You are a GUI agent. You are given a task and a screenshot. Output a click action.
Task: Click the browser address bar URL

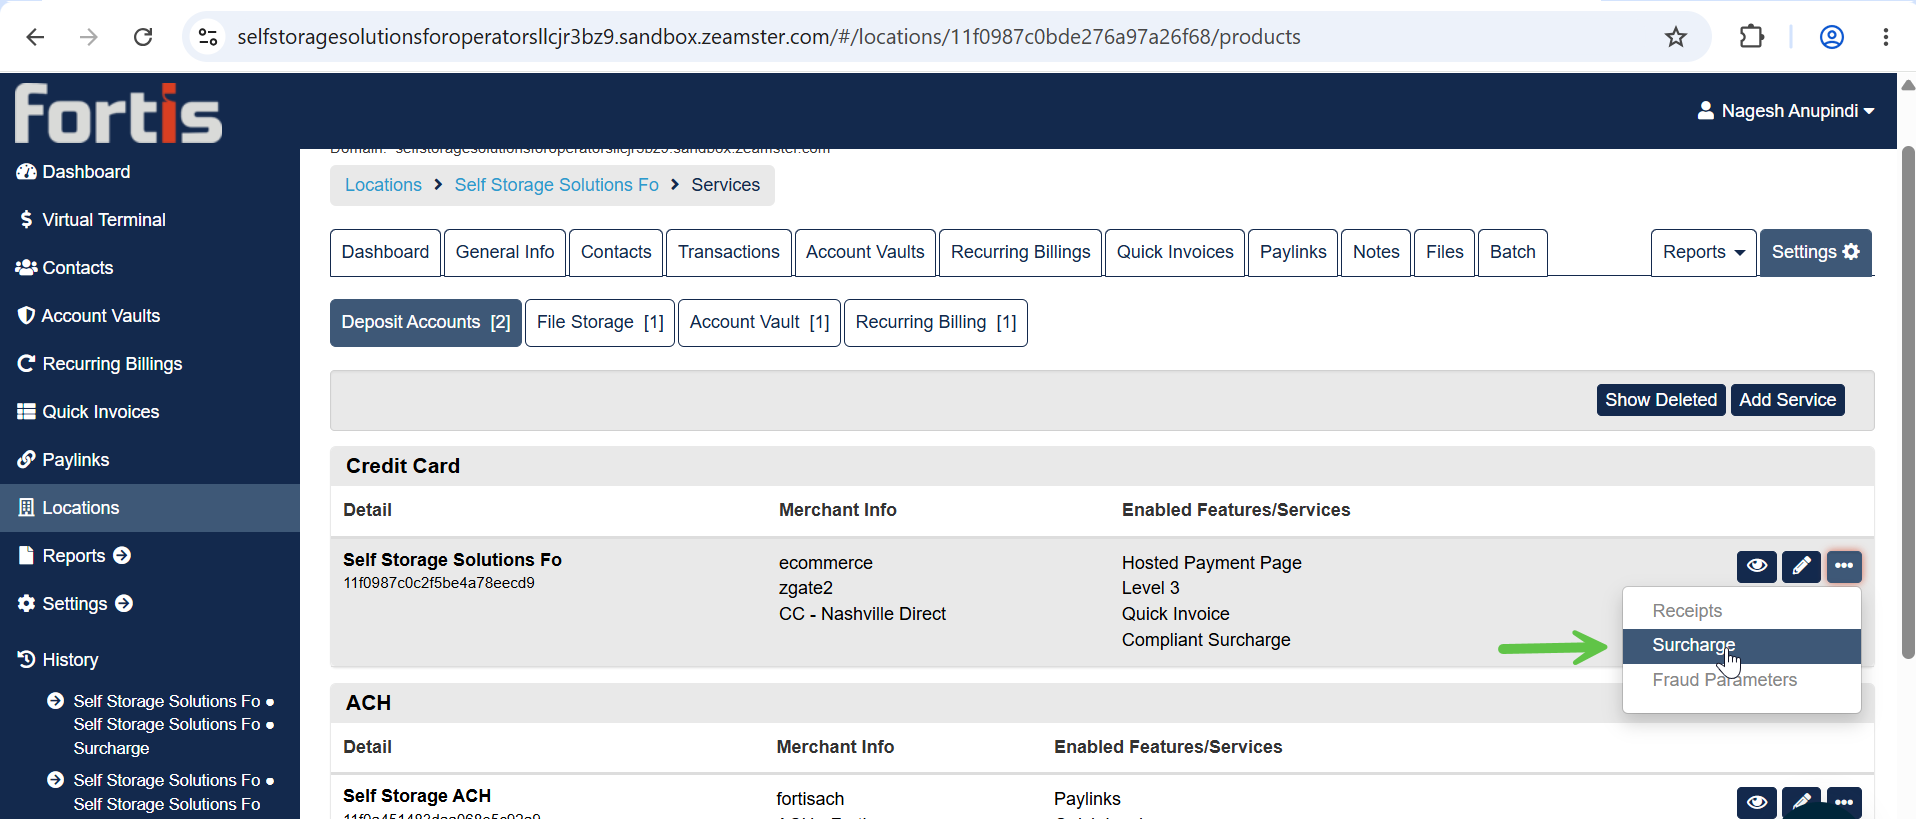tap(768, 37)
